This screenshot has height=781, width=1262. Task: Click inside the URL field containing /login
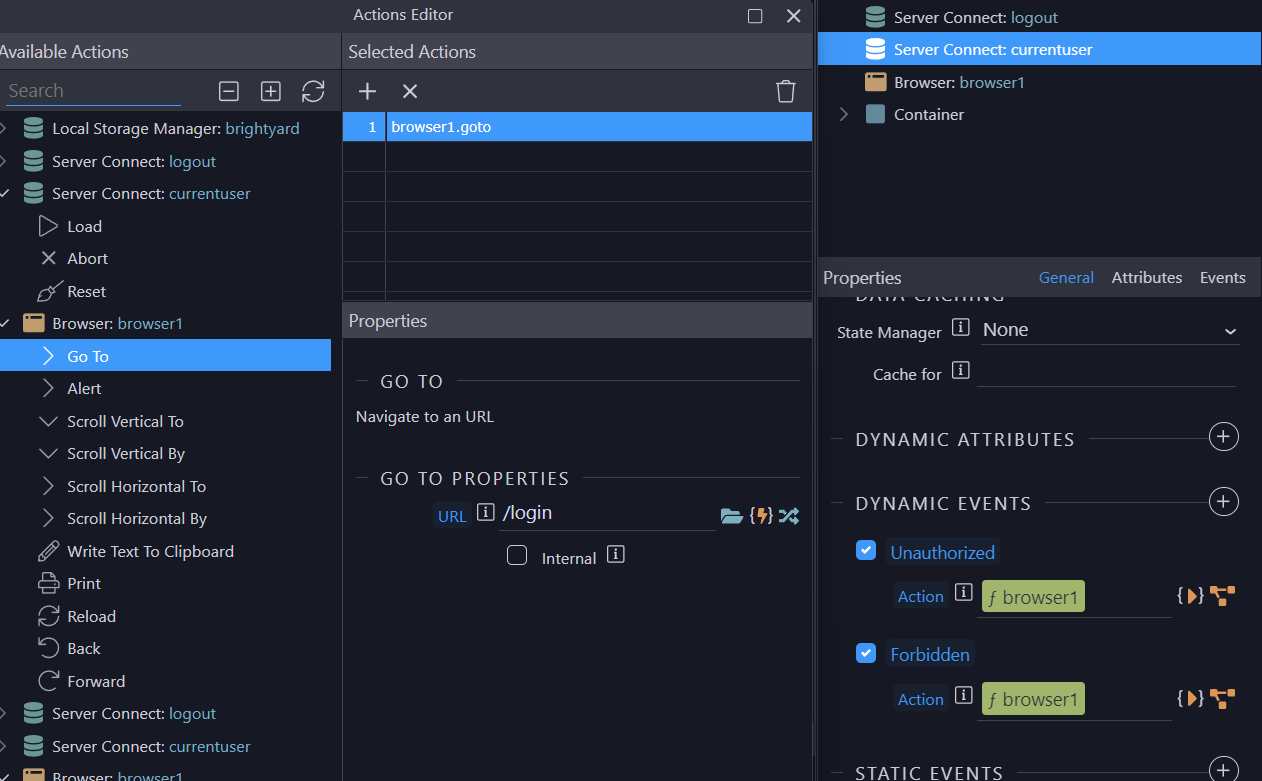tap(600, 512)
